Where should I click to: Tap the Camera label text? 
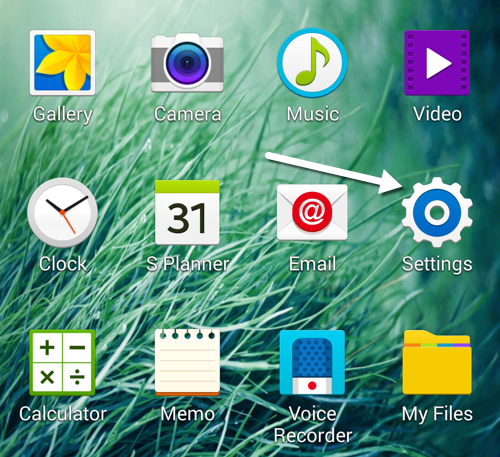tap(188, 114)
